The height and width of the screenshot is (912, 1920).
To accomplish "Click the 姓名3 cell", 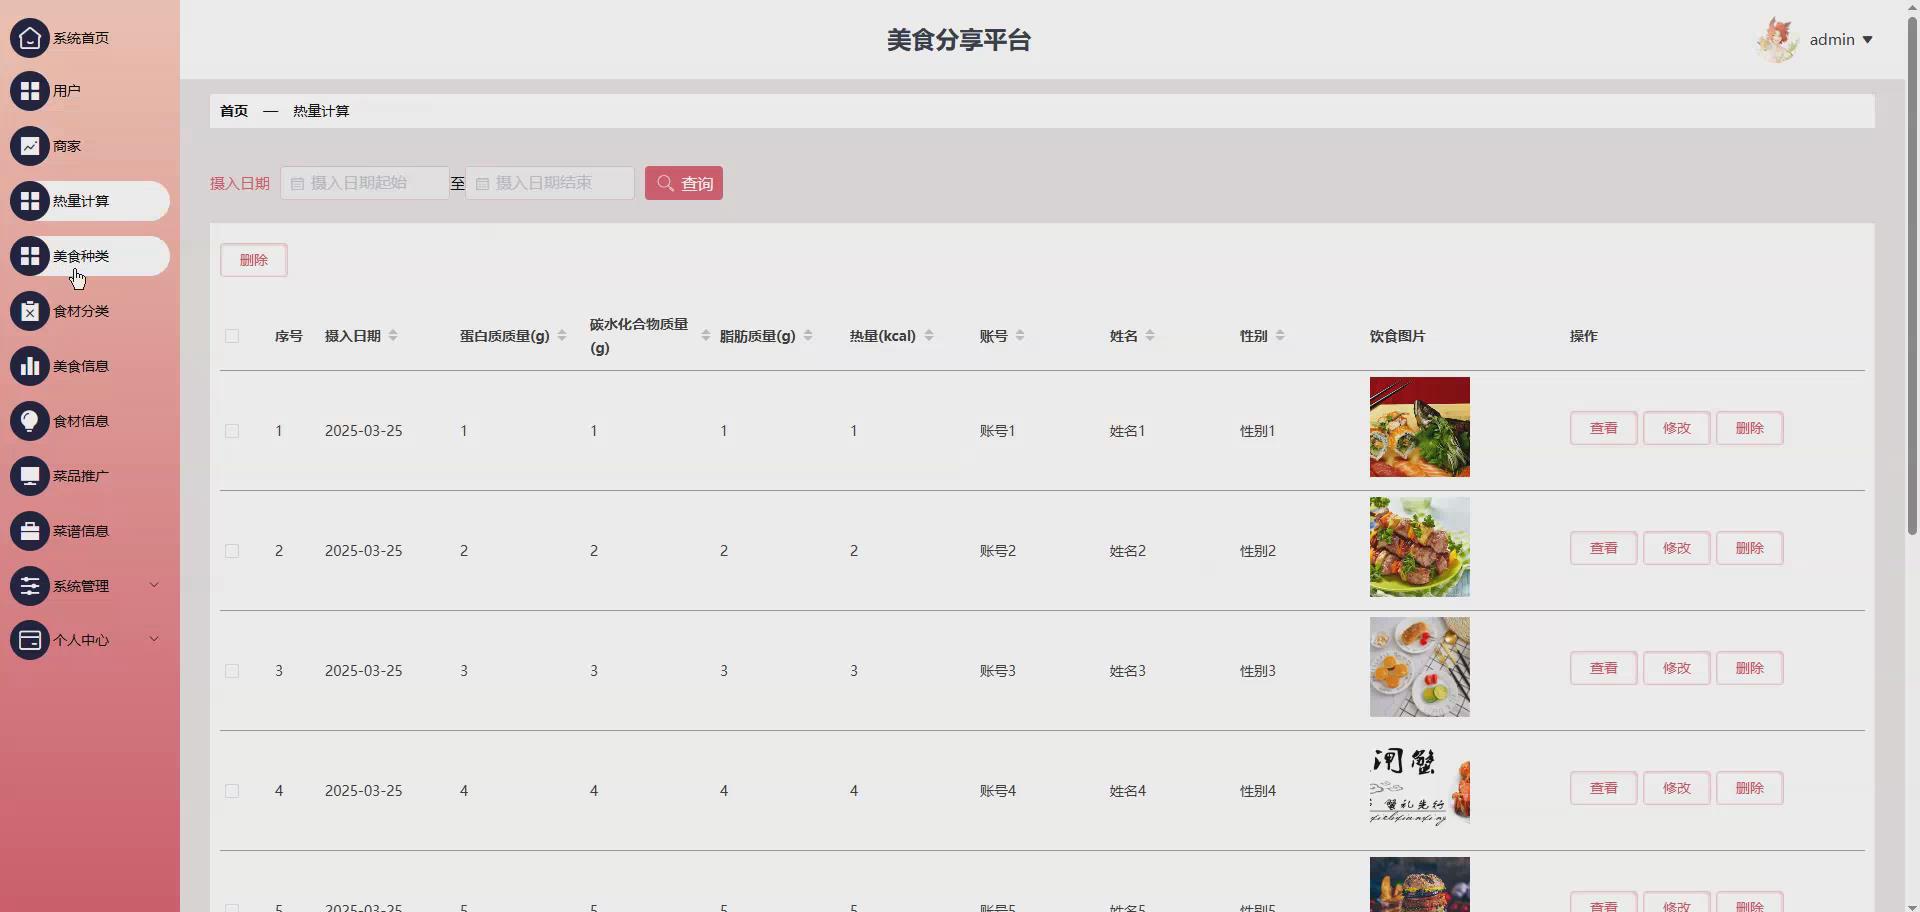I will click(x=1128, y=671).
